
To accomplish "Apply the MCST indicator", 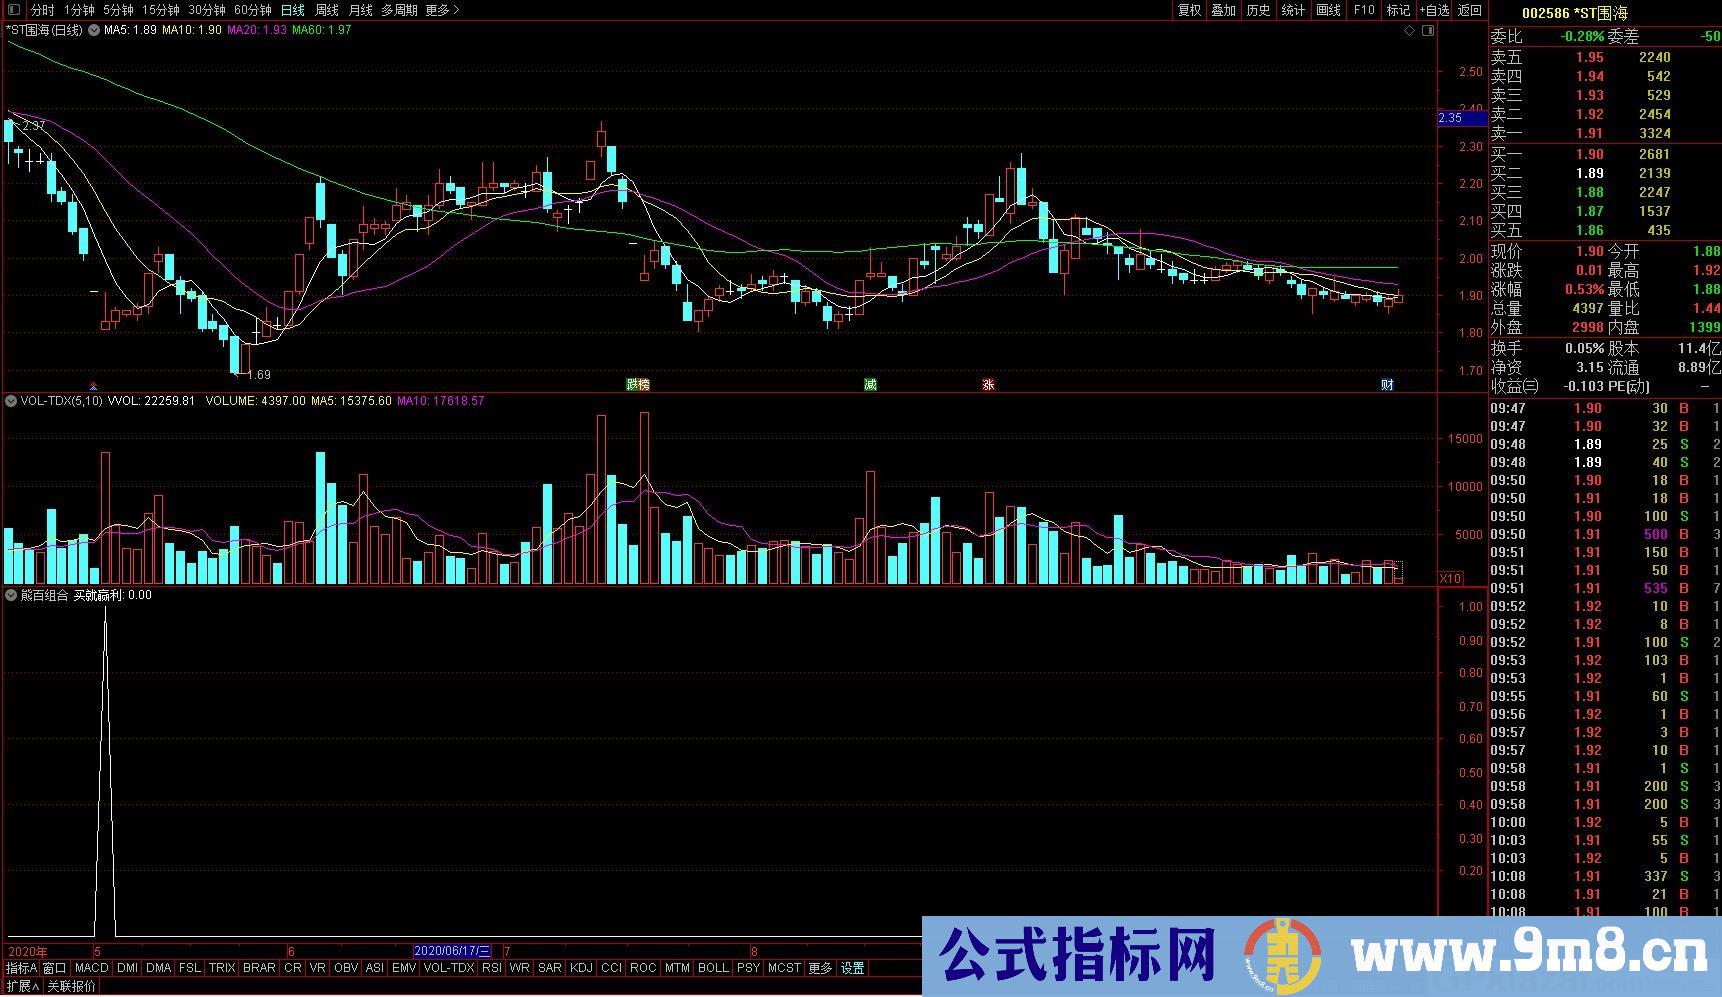I will [784, 968].
